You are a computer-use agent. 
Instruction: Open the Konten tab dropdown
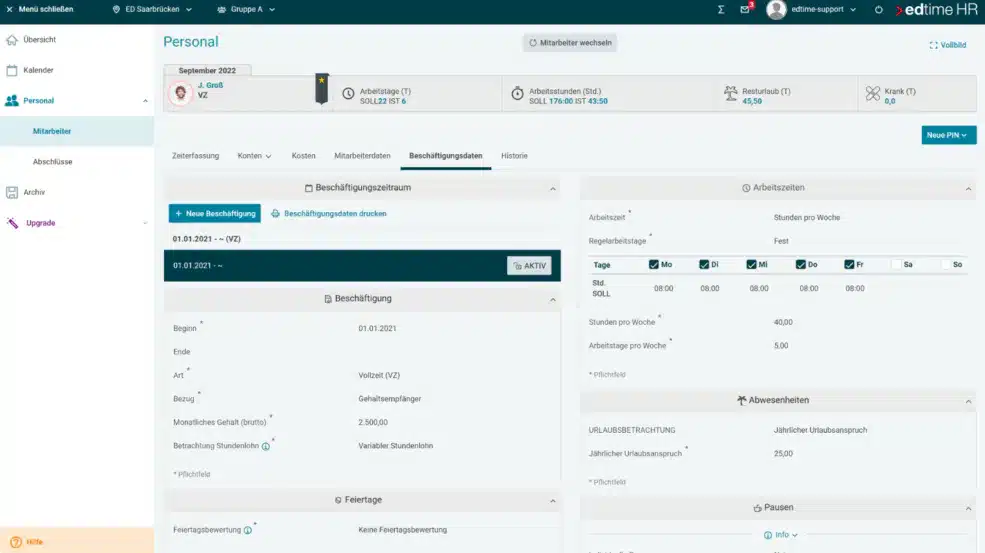click(254, 156)
